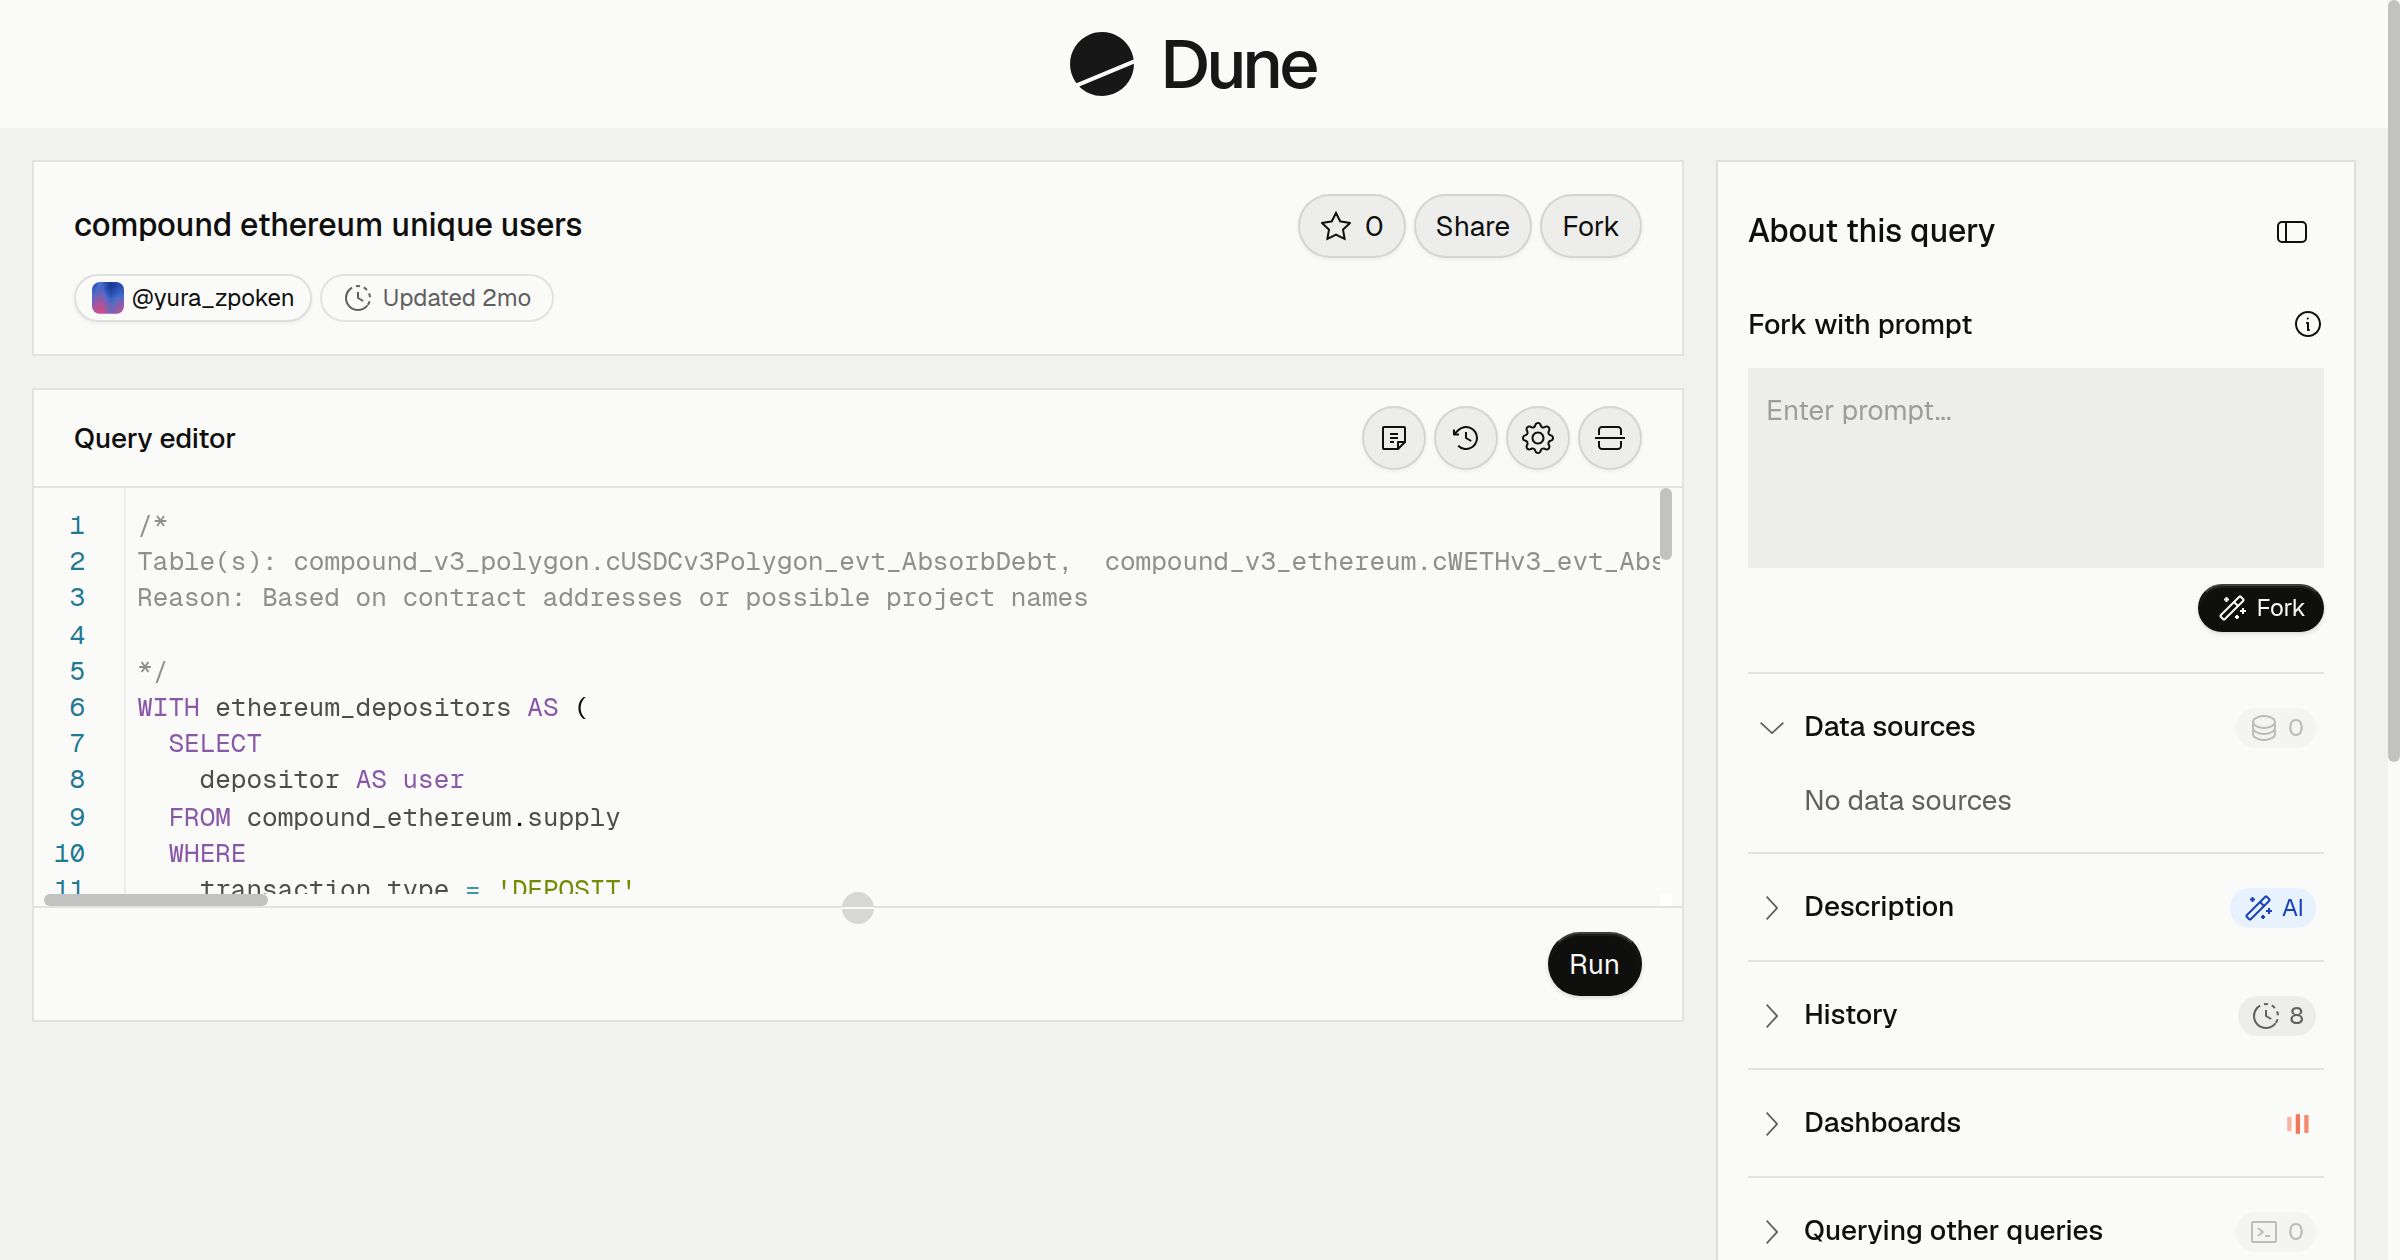Expand the Querying other queries section
Image resolution: width=2400 pixels, height=1260 pixels.
pos(1771,1231)
